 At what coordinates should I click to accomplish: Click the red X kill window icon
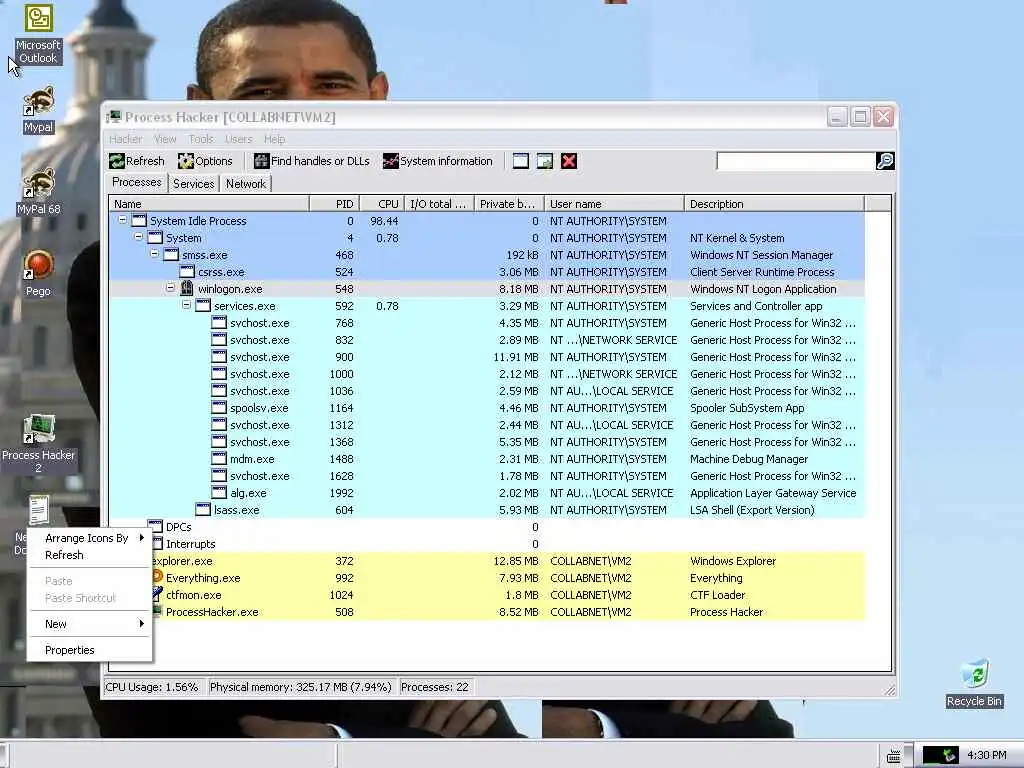coord(569,161)
